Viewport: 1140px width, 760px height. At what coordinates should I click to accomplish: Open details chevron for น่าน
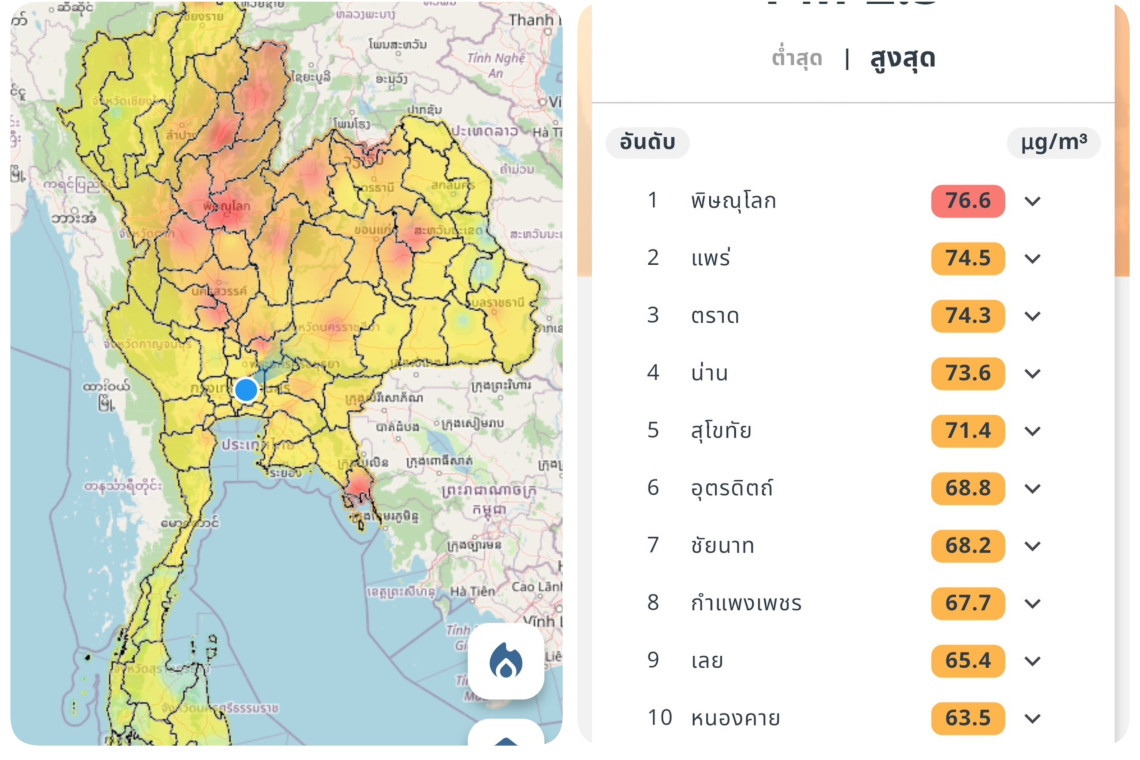click(1033, 374)
